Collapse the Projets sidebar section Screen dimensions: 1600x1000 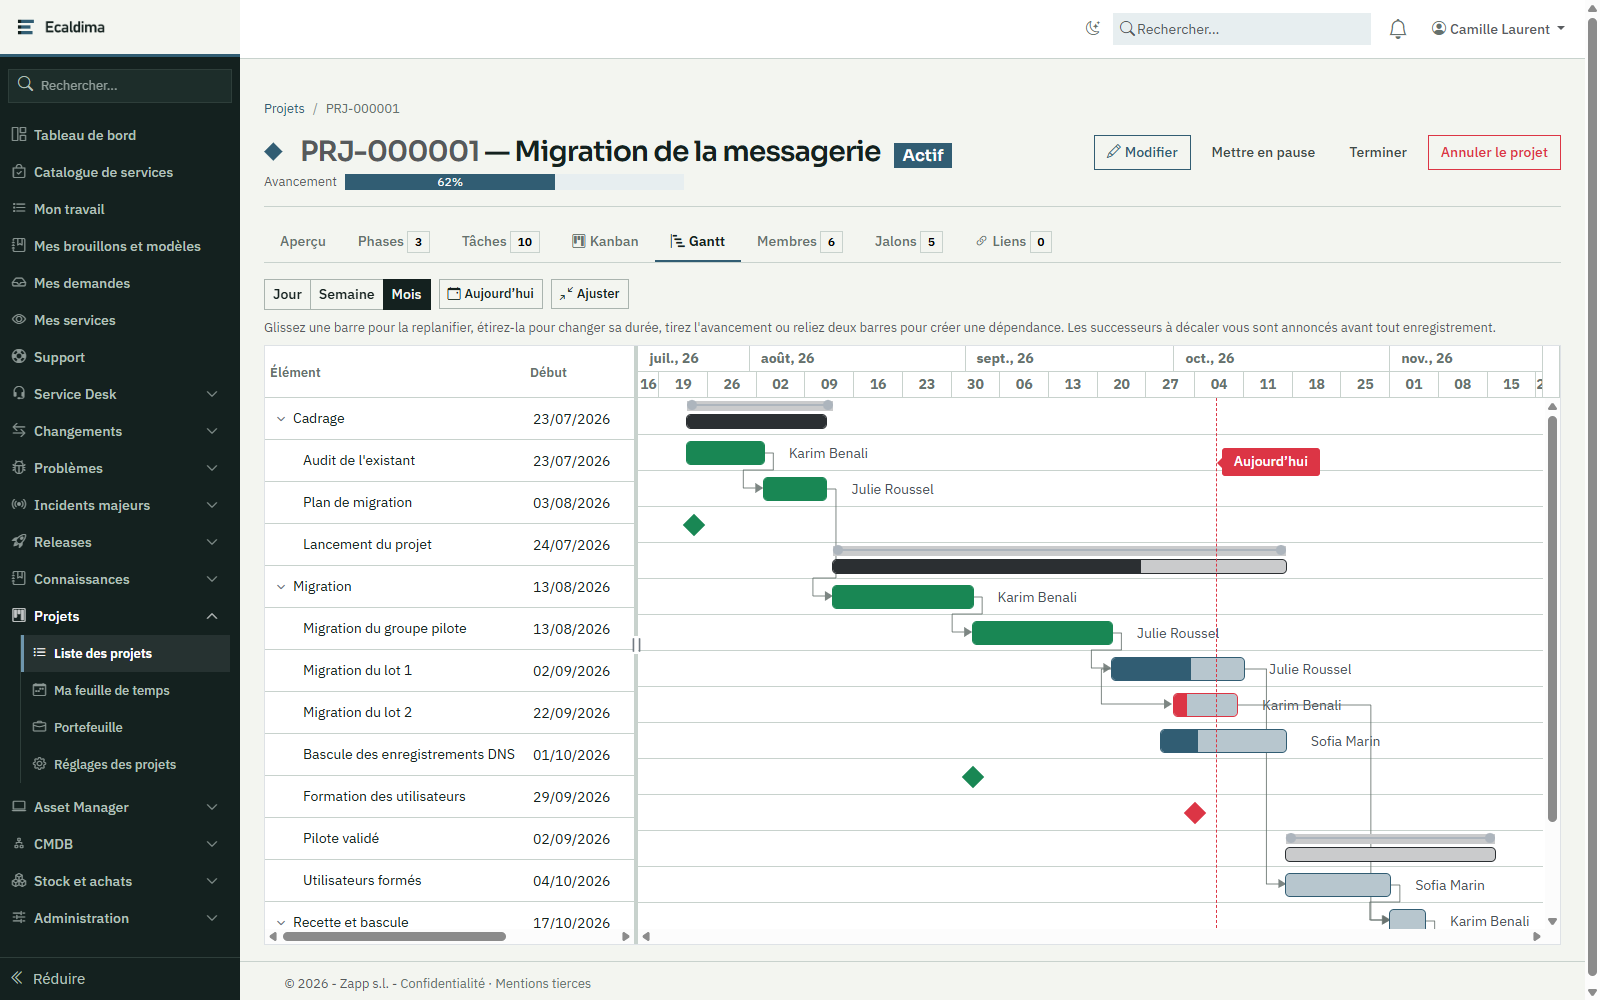click(x=120, y=616)
